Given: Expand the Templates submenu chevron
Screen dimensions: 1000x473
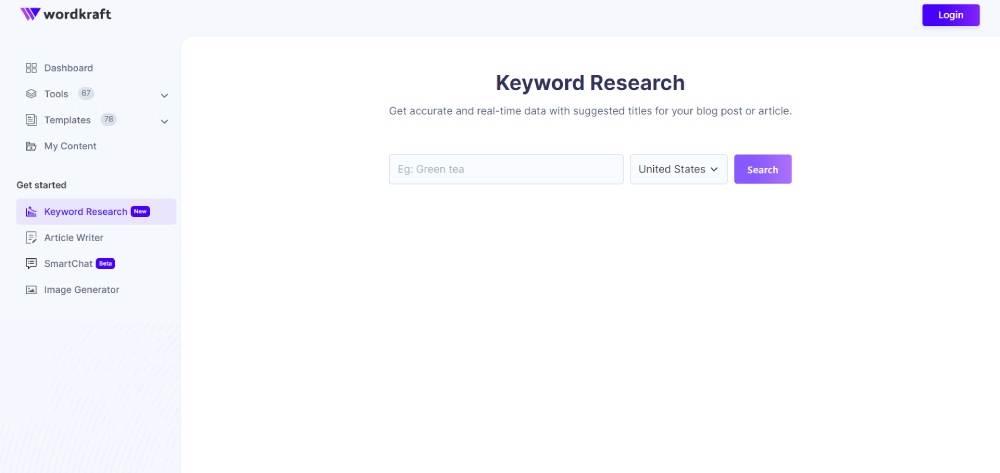Looking at the screenshot, I should pos(164,121).
